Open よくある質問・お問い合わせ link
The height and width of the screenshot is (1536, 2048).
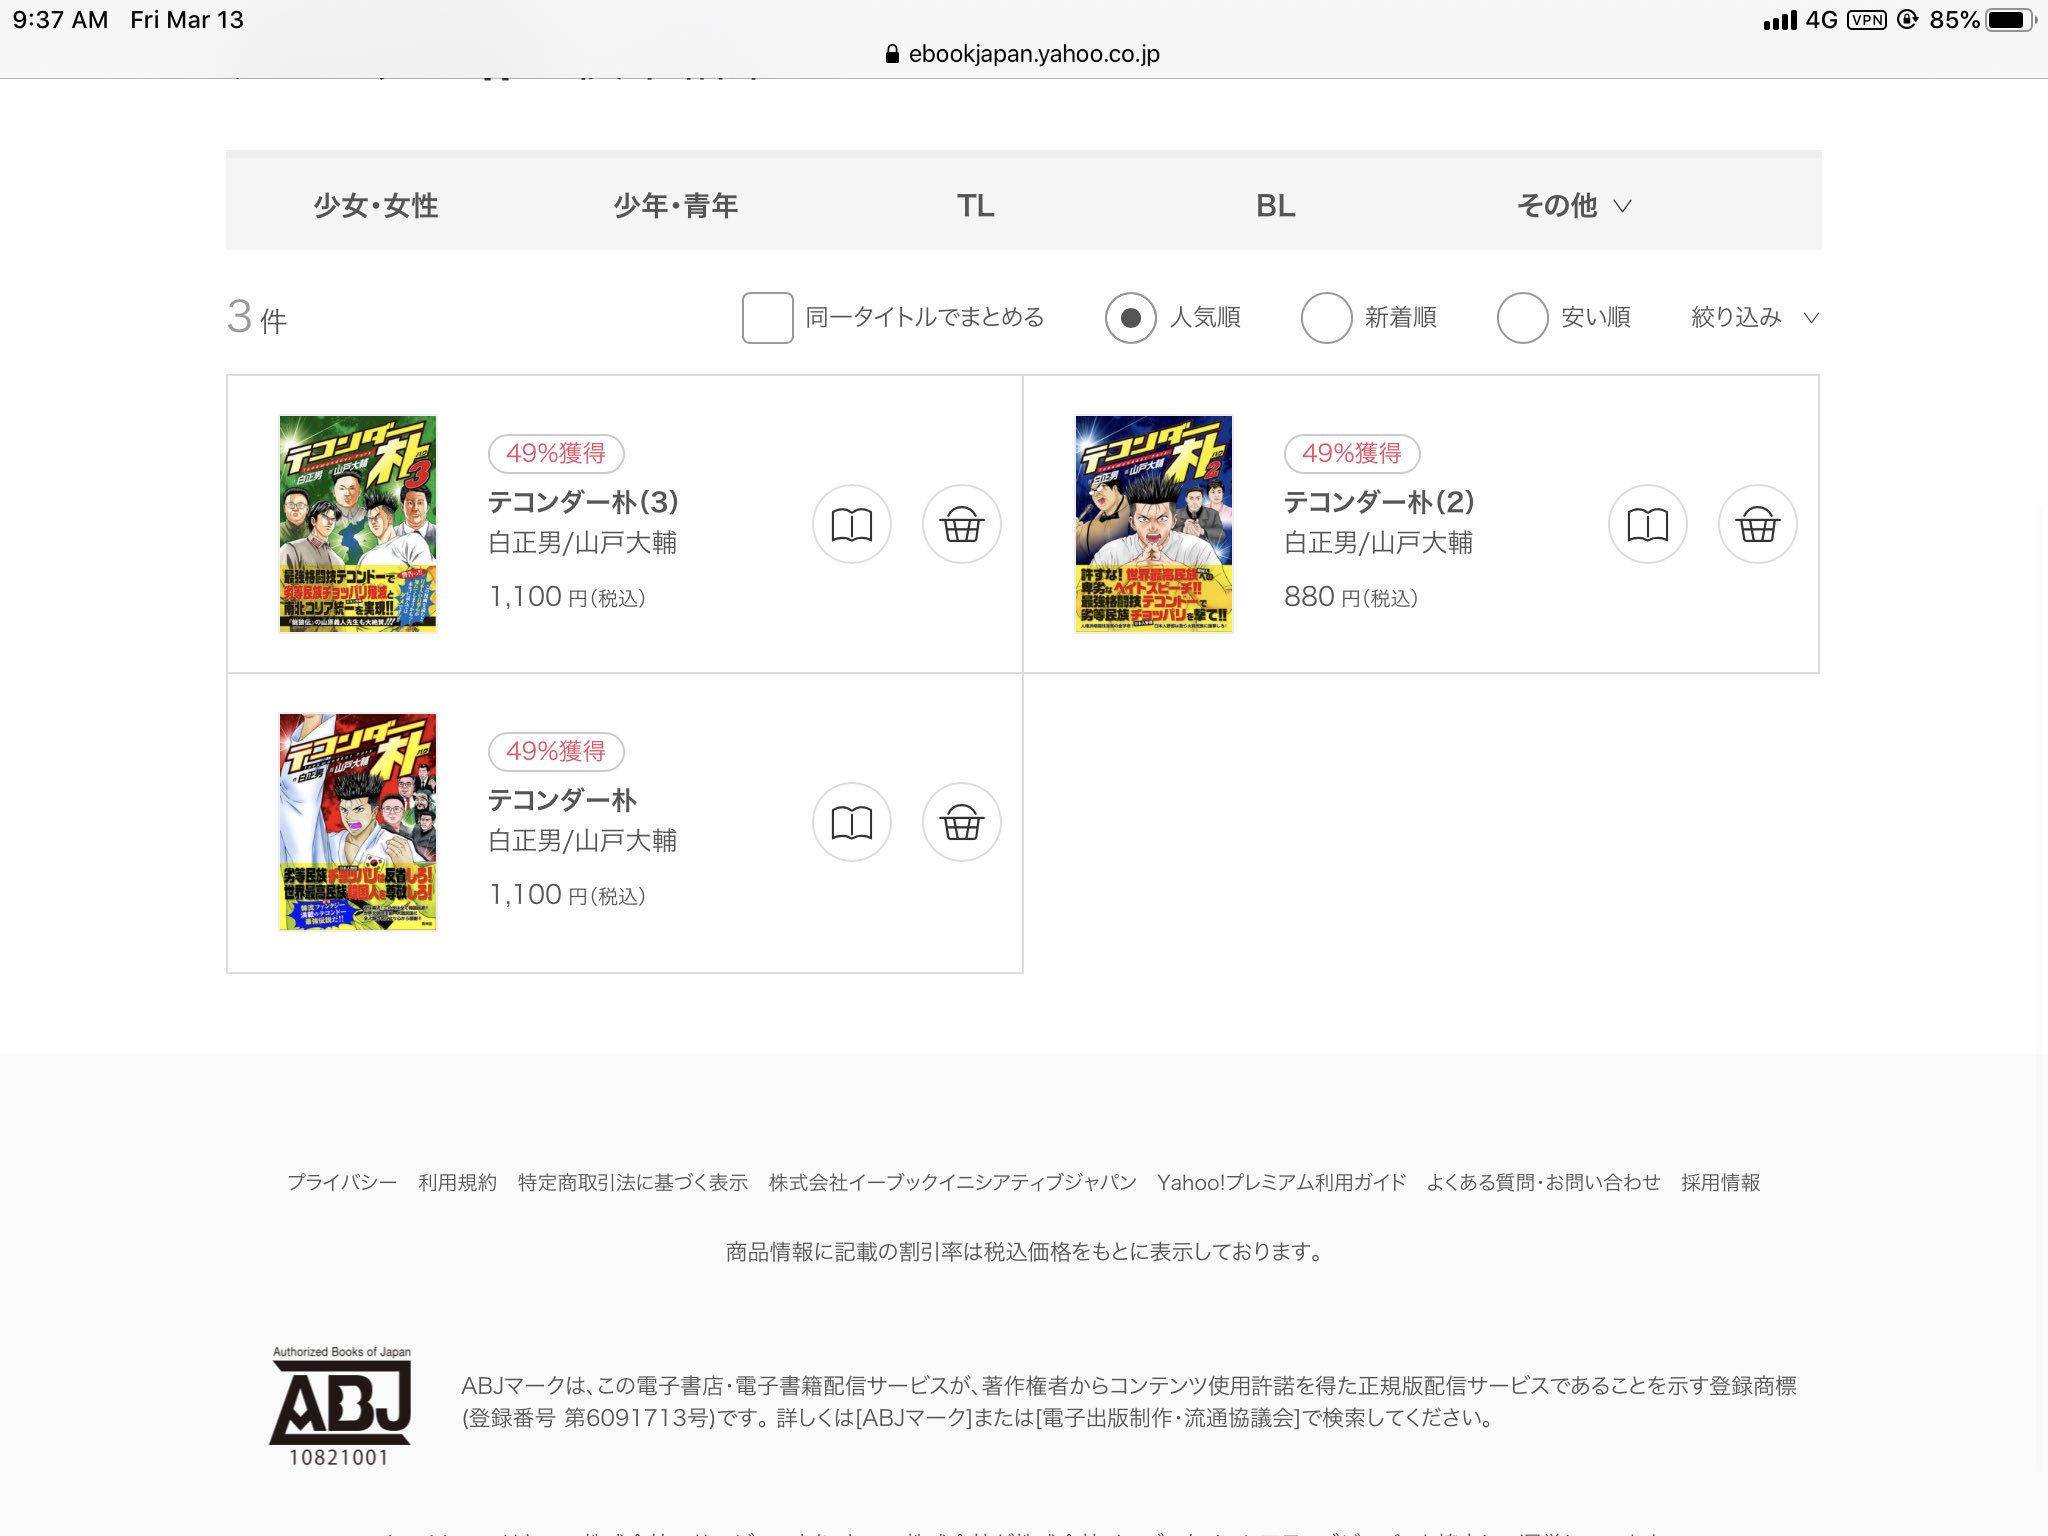[1543, 1182]
